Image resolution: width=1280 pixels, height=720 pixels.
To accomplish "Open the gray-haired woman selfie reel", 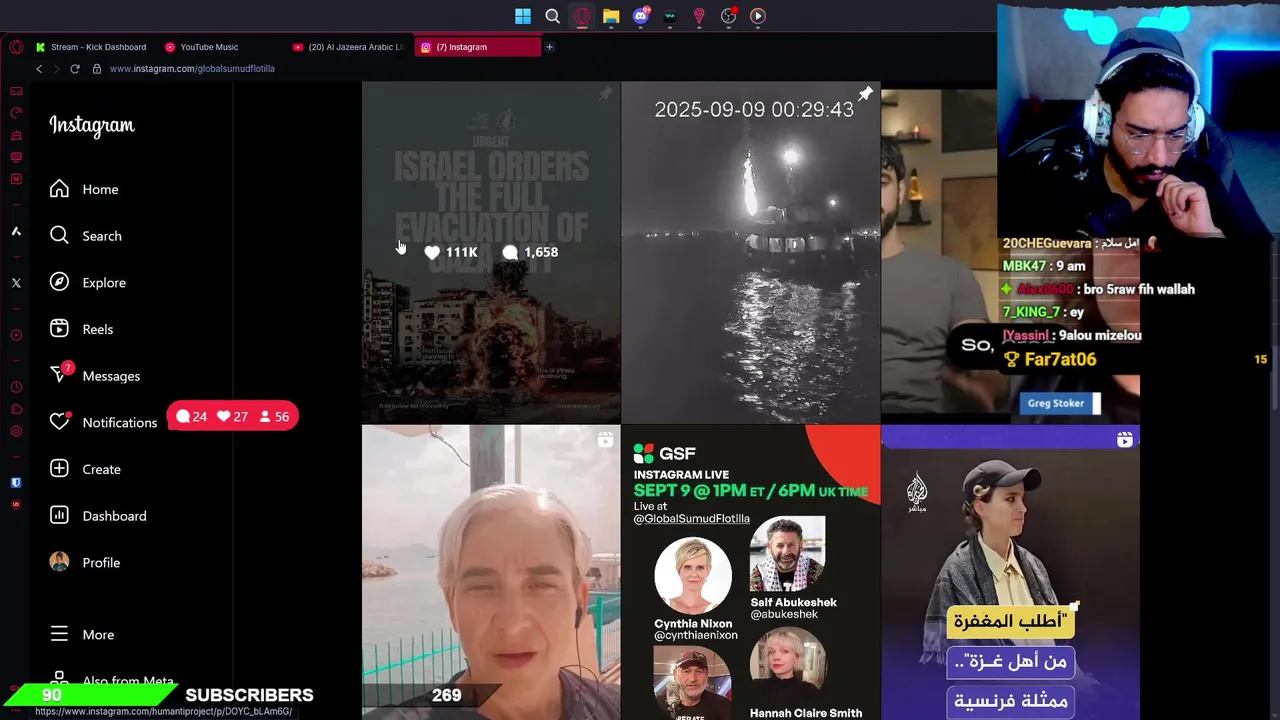I will (x=491, y=572).
